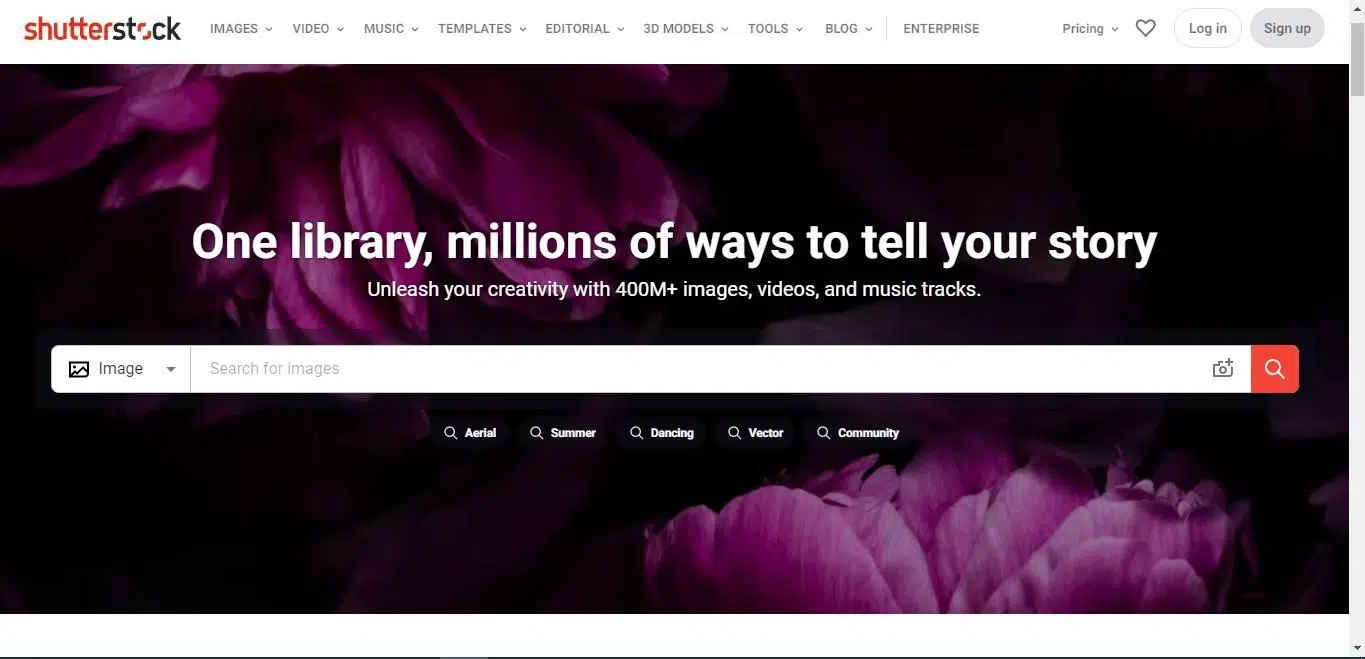This screenshot has height=659, width=1365.
Task: Go to the Enterprise page
Action: pos(941,29)
